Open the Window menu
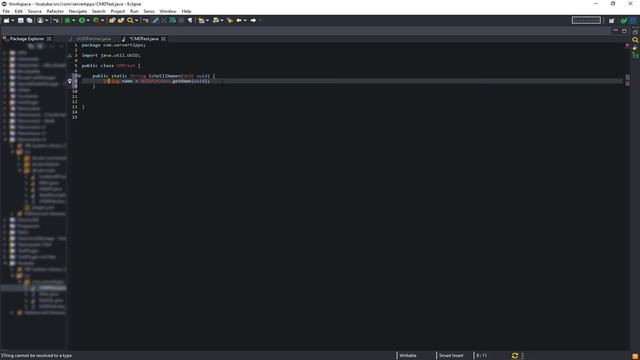 (168, 11)
